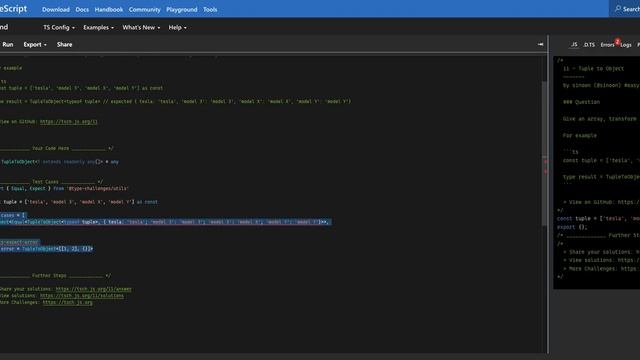Open the What's New dropdown

click(141, 27)
